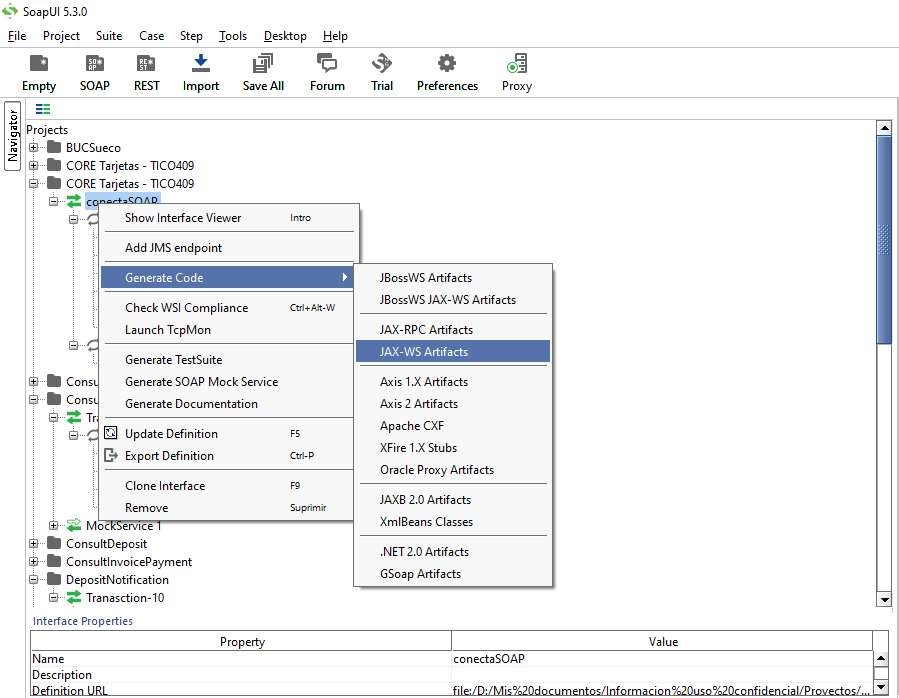Collapse the conectaSOAP interface node
The width and height of the screenshot is (899, 698).
56,200
